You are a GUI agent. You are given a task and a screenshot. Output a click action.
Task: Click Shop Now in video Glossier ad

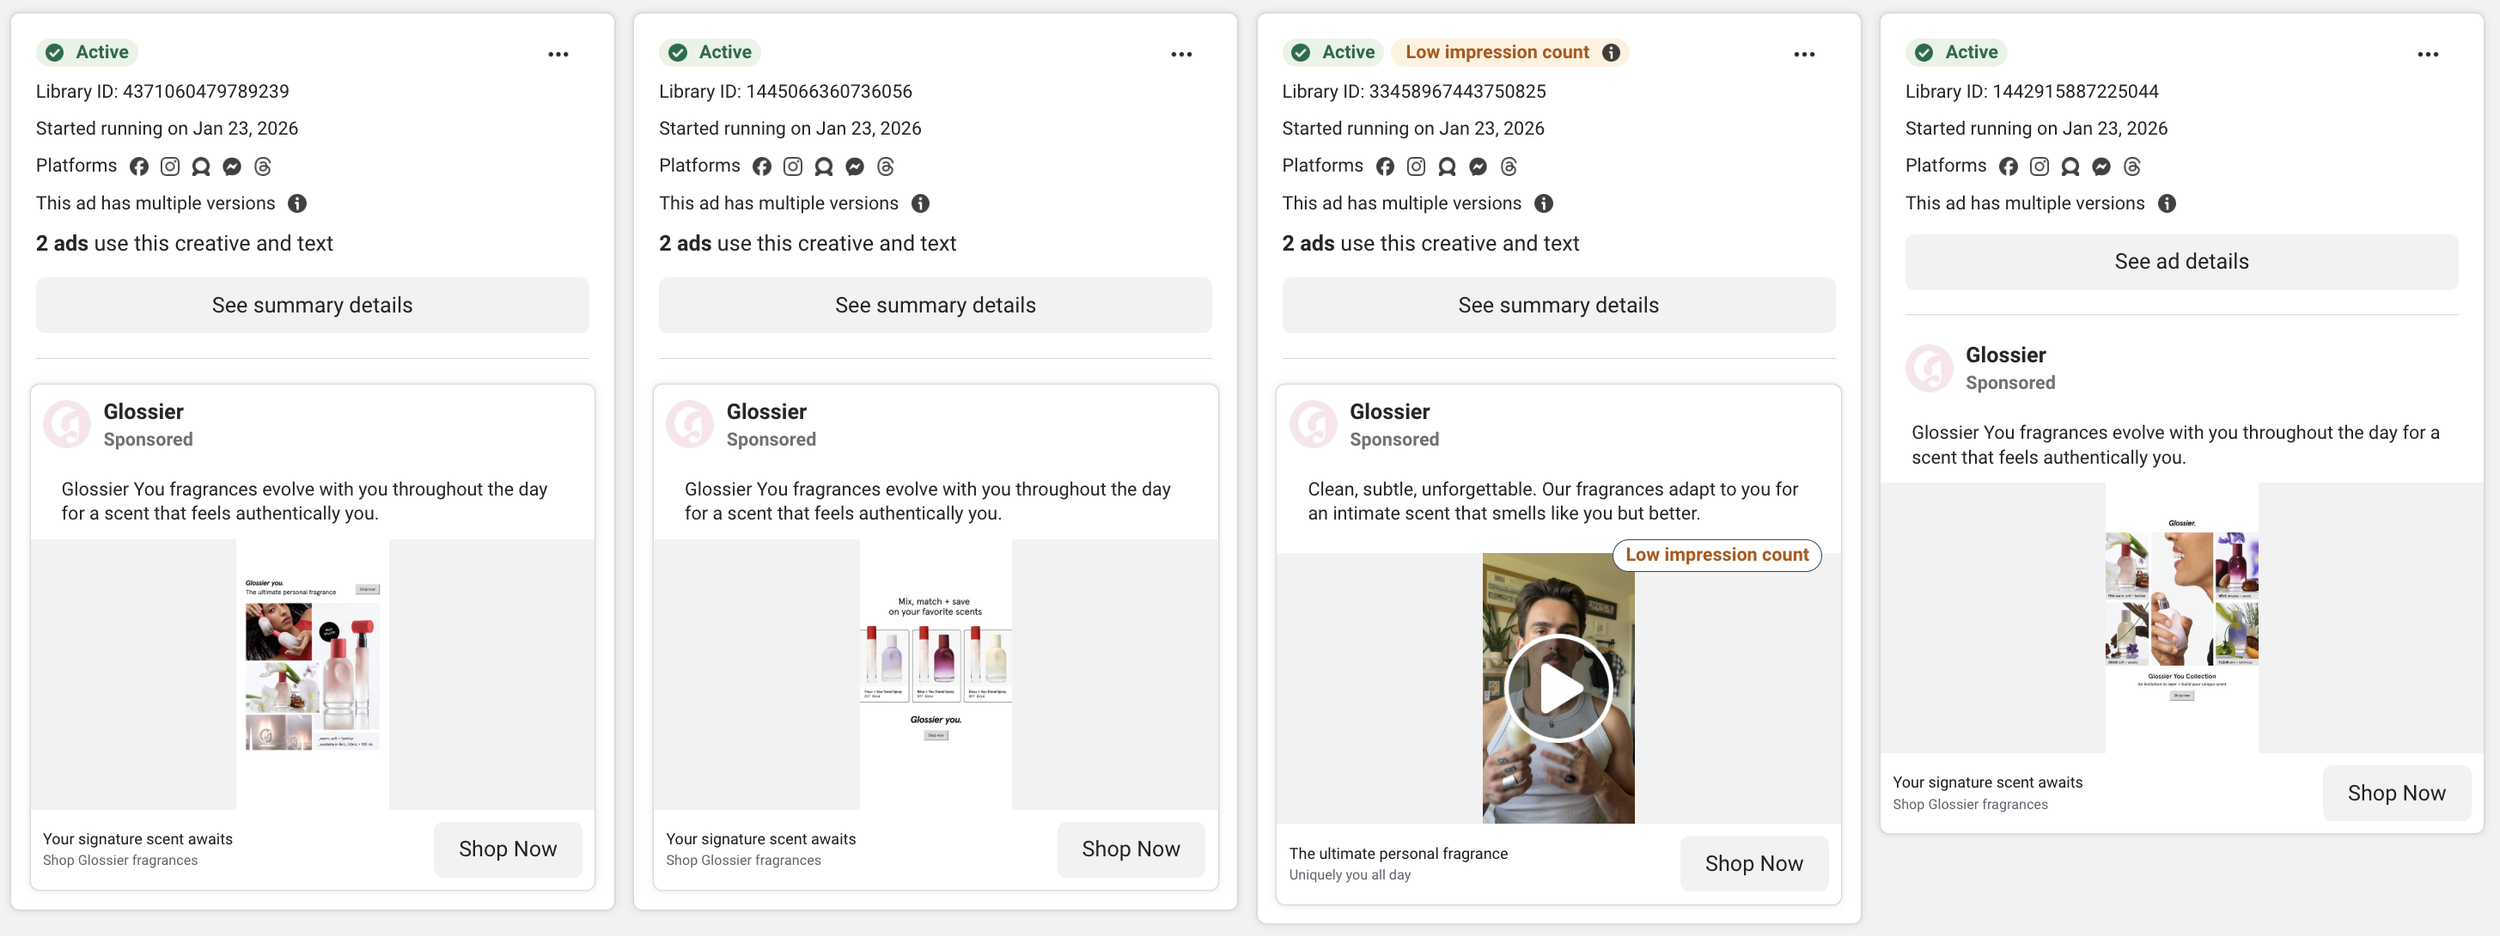1754,863
